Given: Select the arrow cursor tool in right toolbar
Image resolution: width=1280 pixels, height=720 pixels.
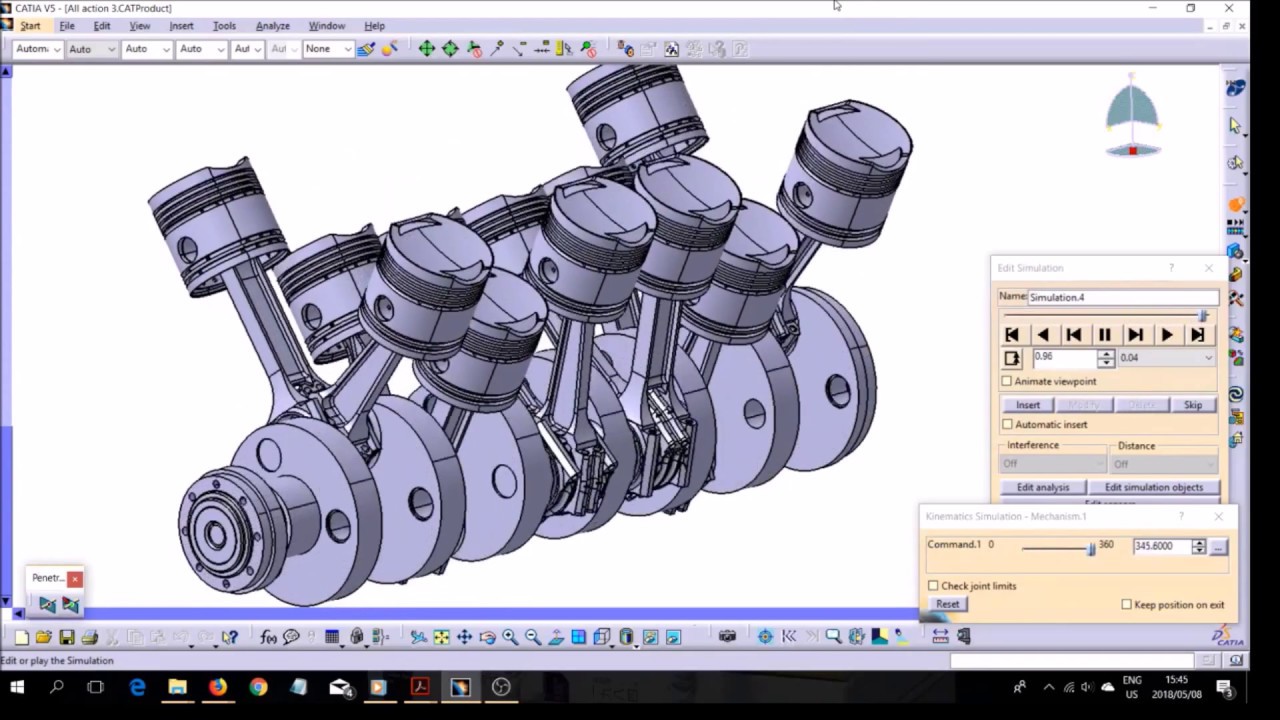Looking at the screenshot, I should [x=1235, y=125].
